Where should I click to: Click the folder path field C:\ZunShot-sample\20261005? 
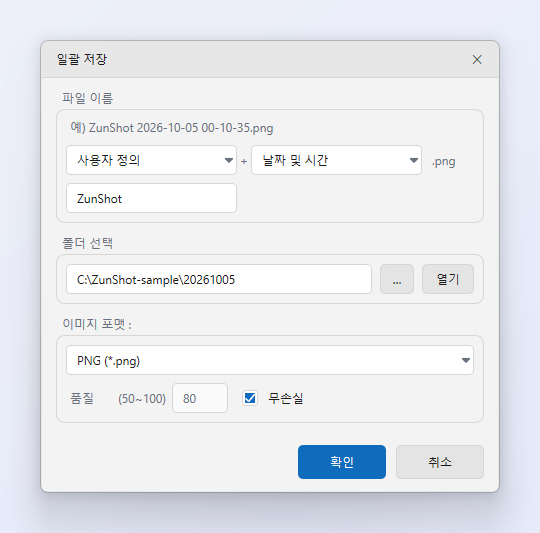click(219, 279)
